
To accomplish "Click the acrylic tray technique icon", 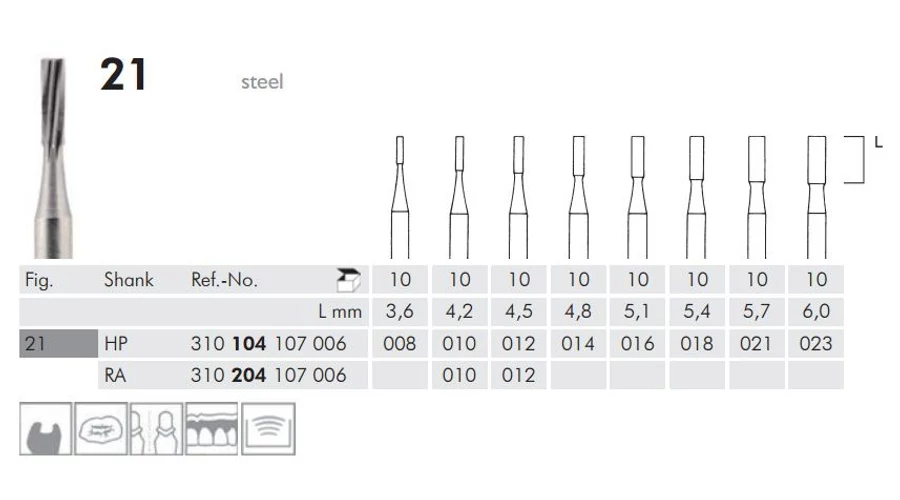I will (x=268, y=429).
